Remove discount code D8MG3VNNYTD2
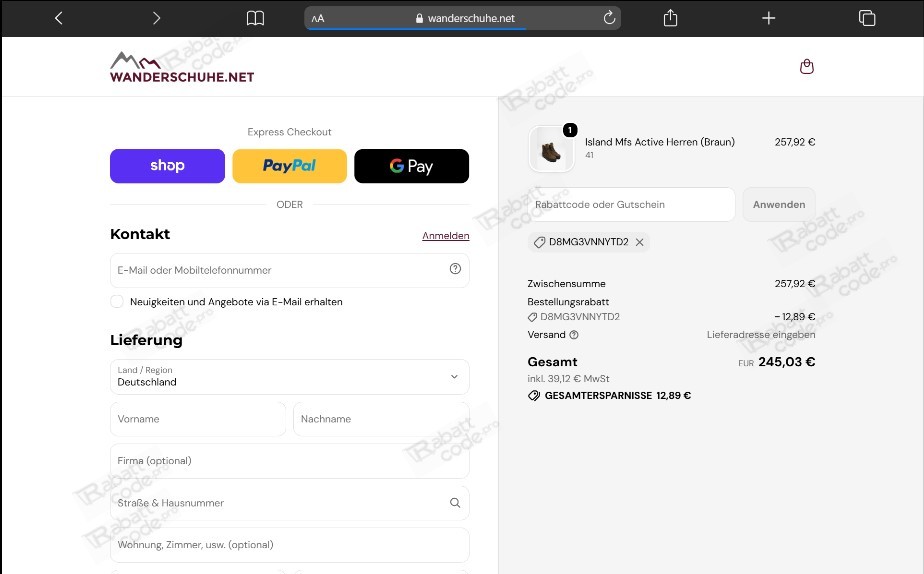Viewport: 924px width, 574px height. point(639,242)
